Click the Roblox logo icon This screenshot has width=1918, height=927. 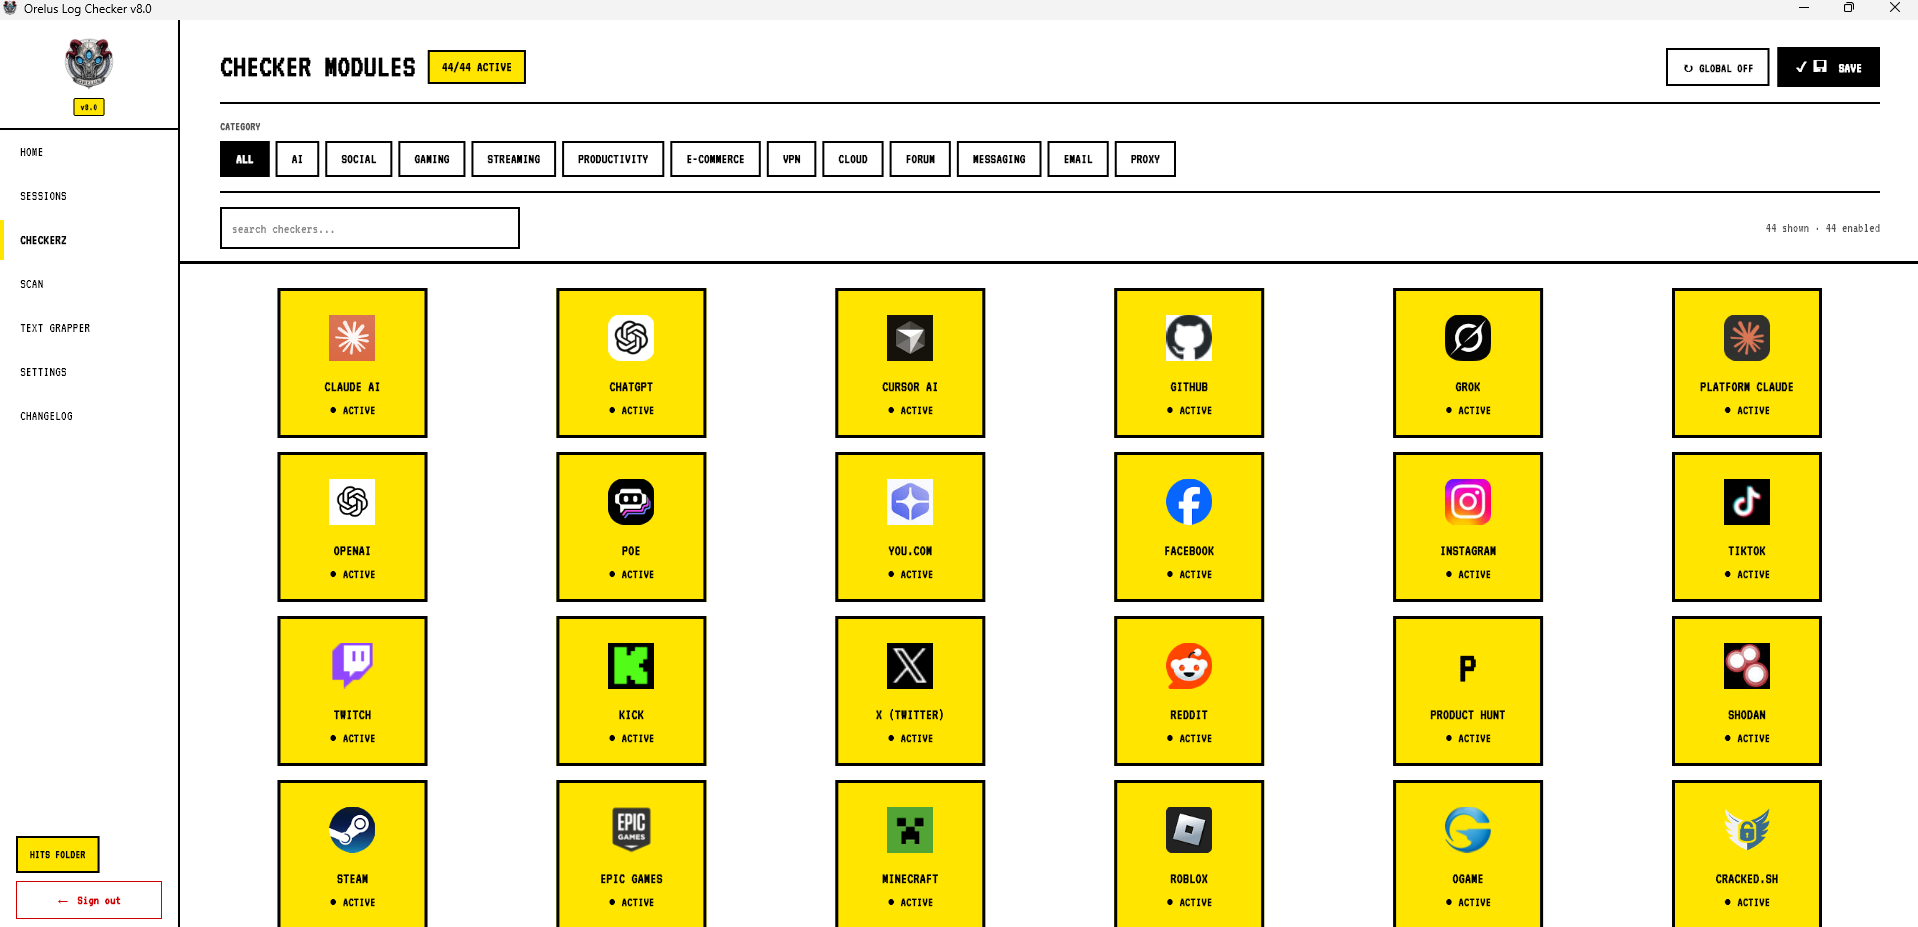click(1189, 830)
